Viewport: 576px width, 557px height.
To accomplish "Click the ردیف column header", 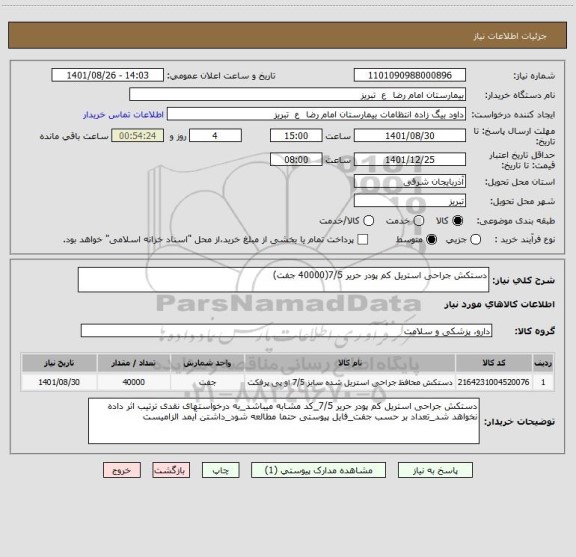I will [543, 363].
